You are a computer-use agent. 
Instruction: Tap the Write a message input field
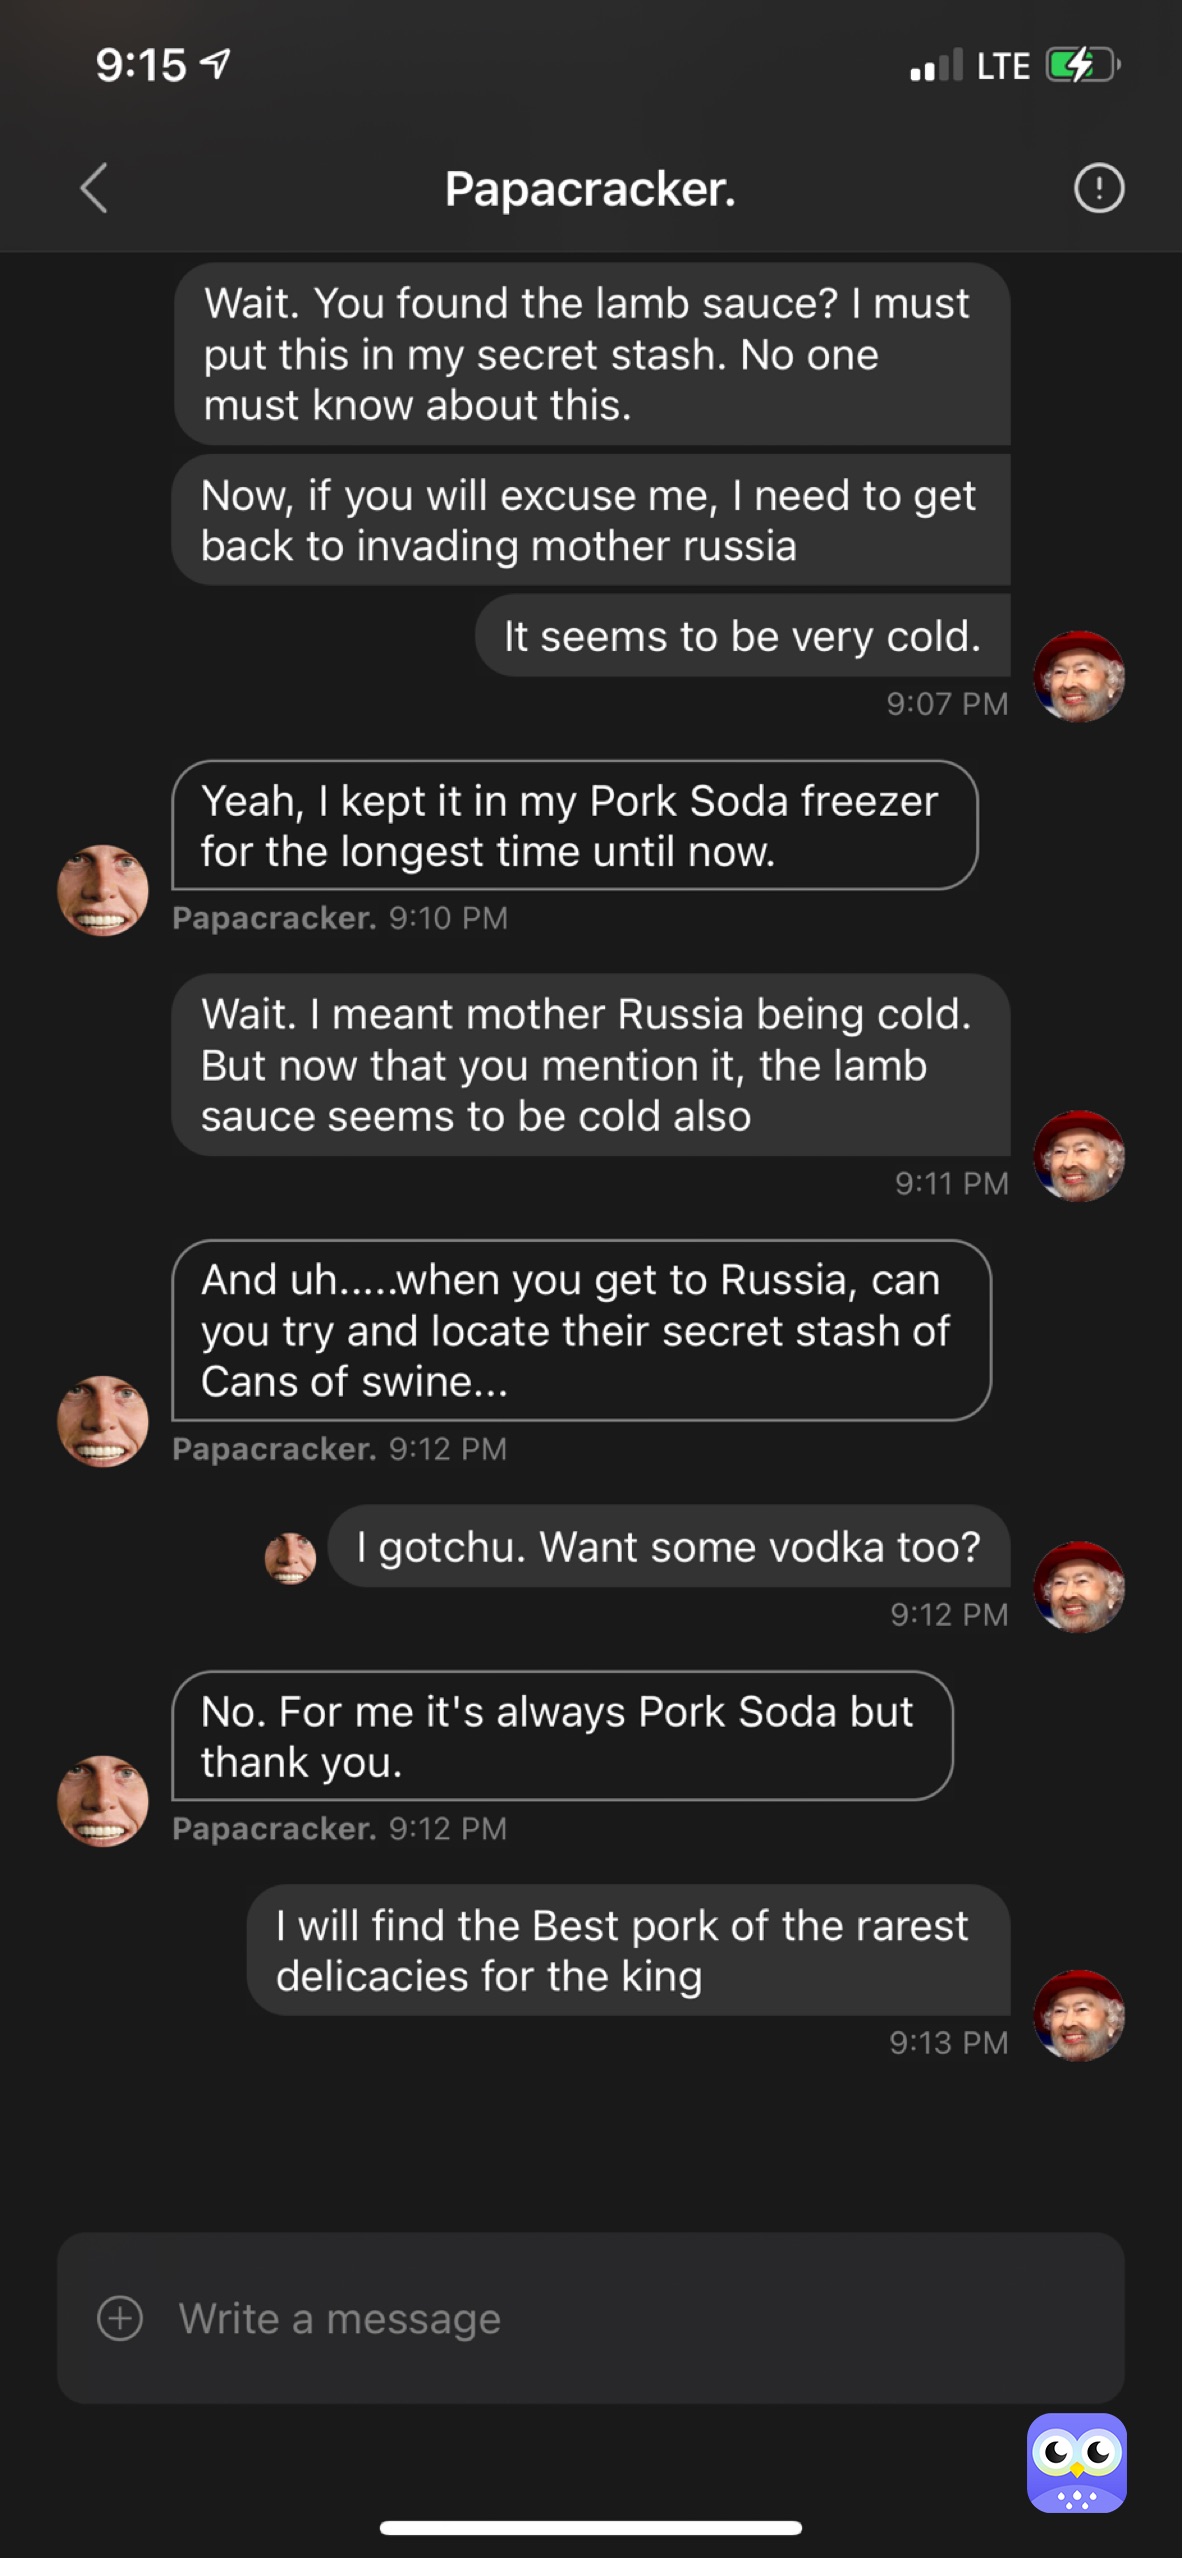click(400, 2318)
